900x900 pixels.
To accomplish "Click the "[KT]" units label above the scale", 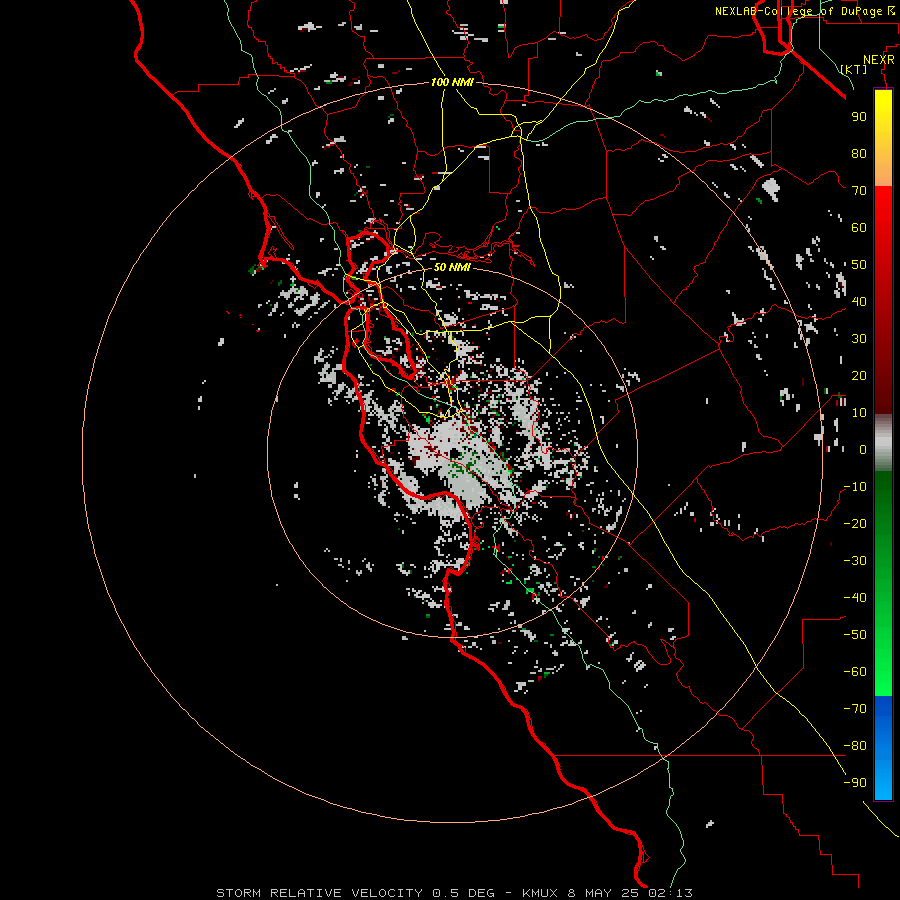I will pyautogui.click(x=854, y=69).
